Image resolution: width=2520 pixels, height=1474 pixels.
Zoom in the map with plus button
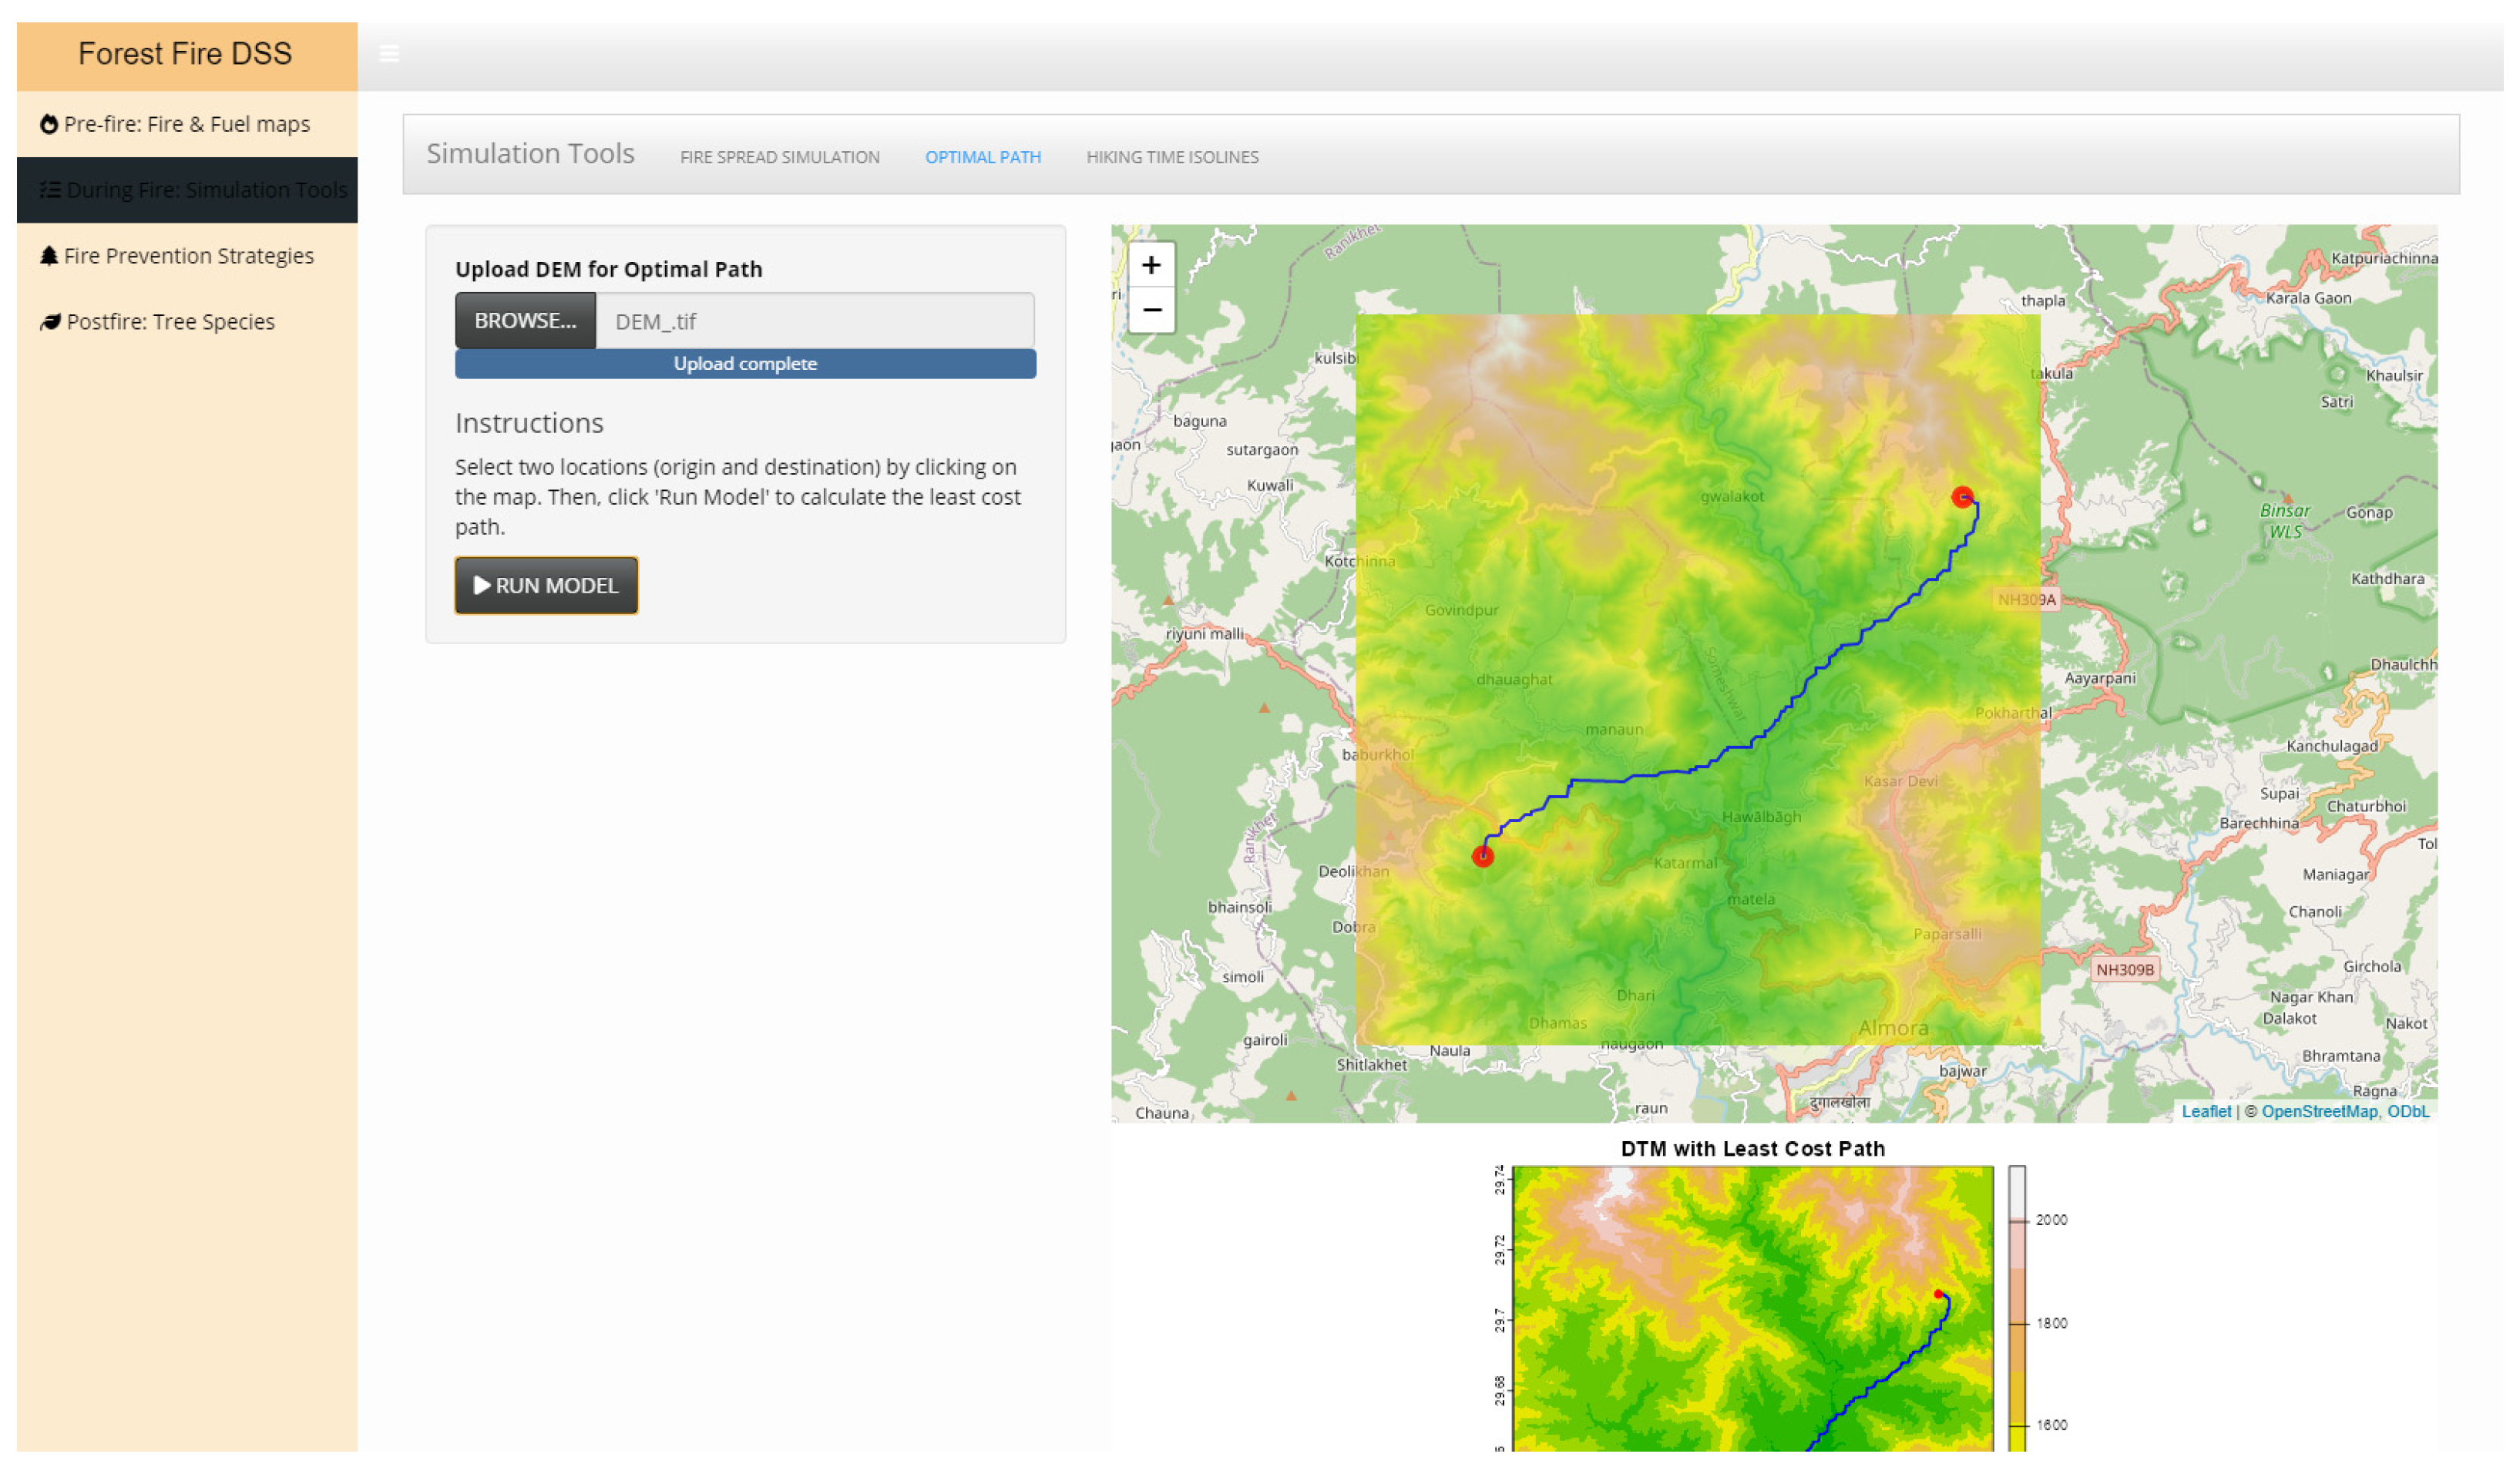[x=1153, y=266]
